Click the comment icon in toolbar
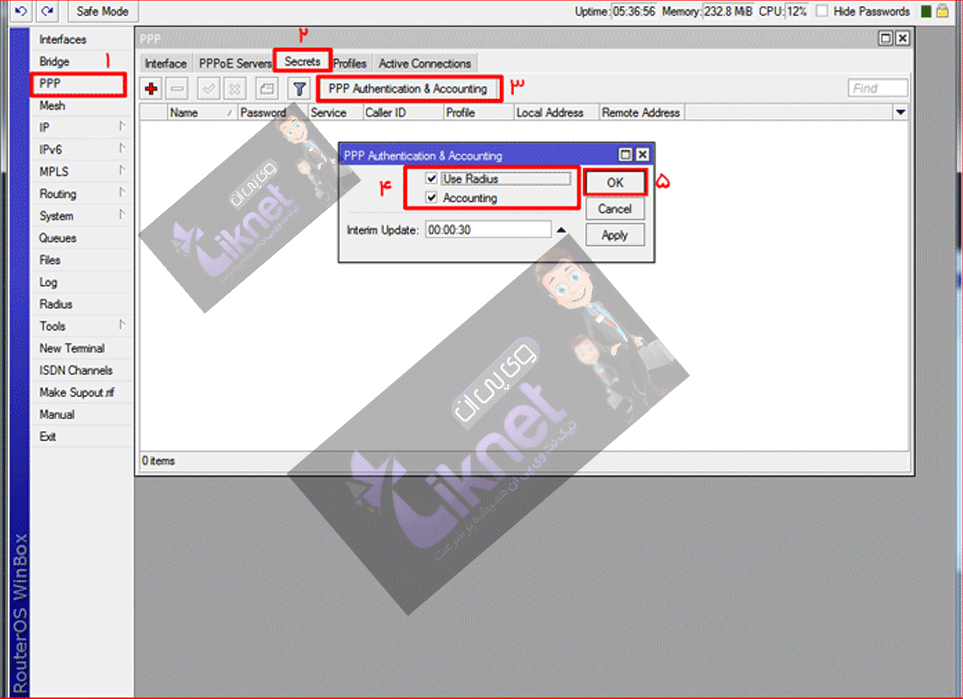963x699 pixels. [266, 89]
